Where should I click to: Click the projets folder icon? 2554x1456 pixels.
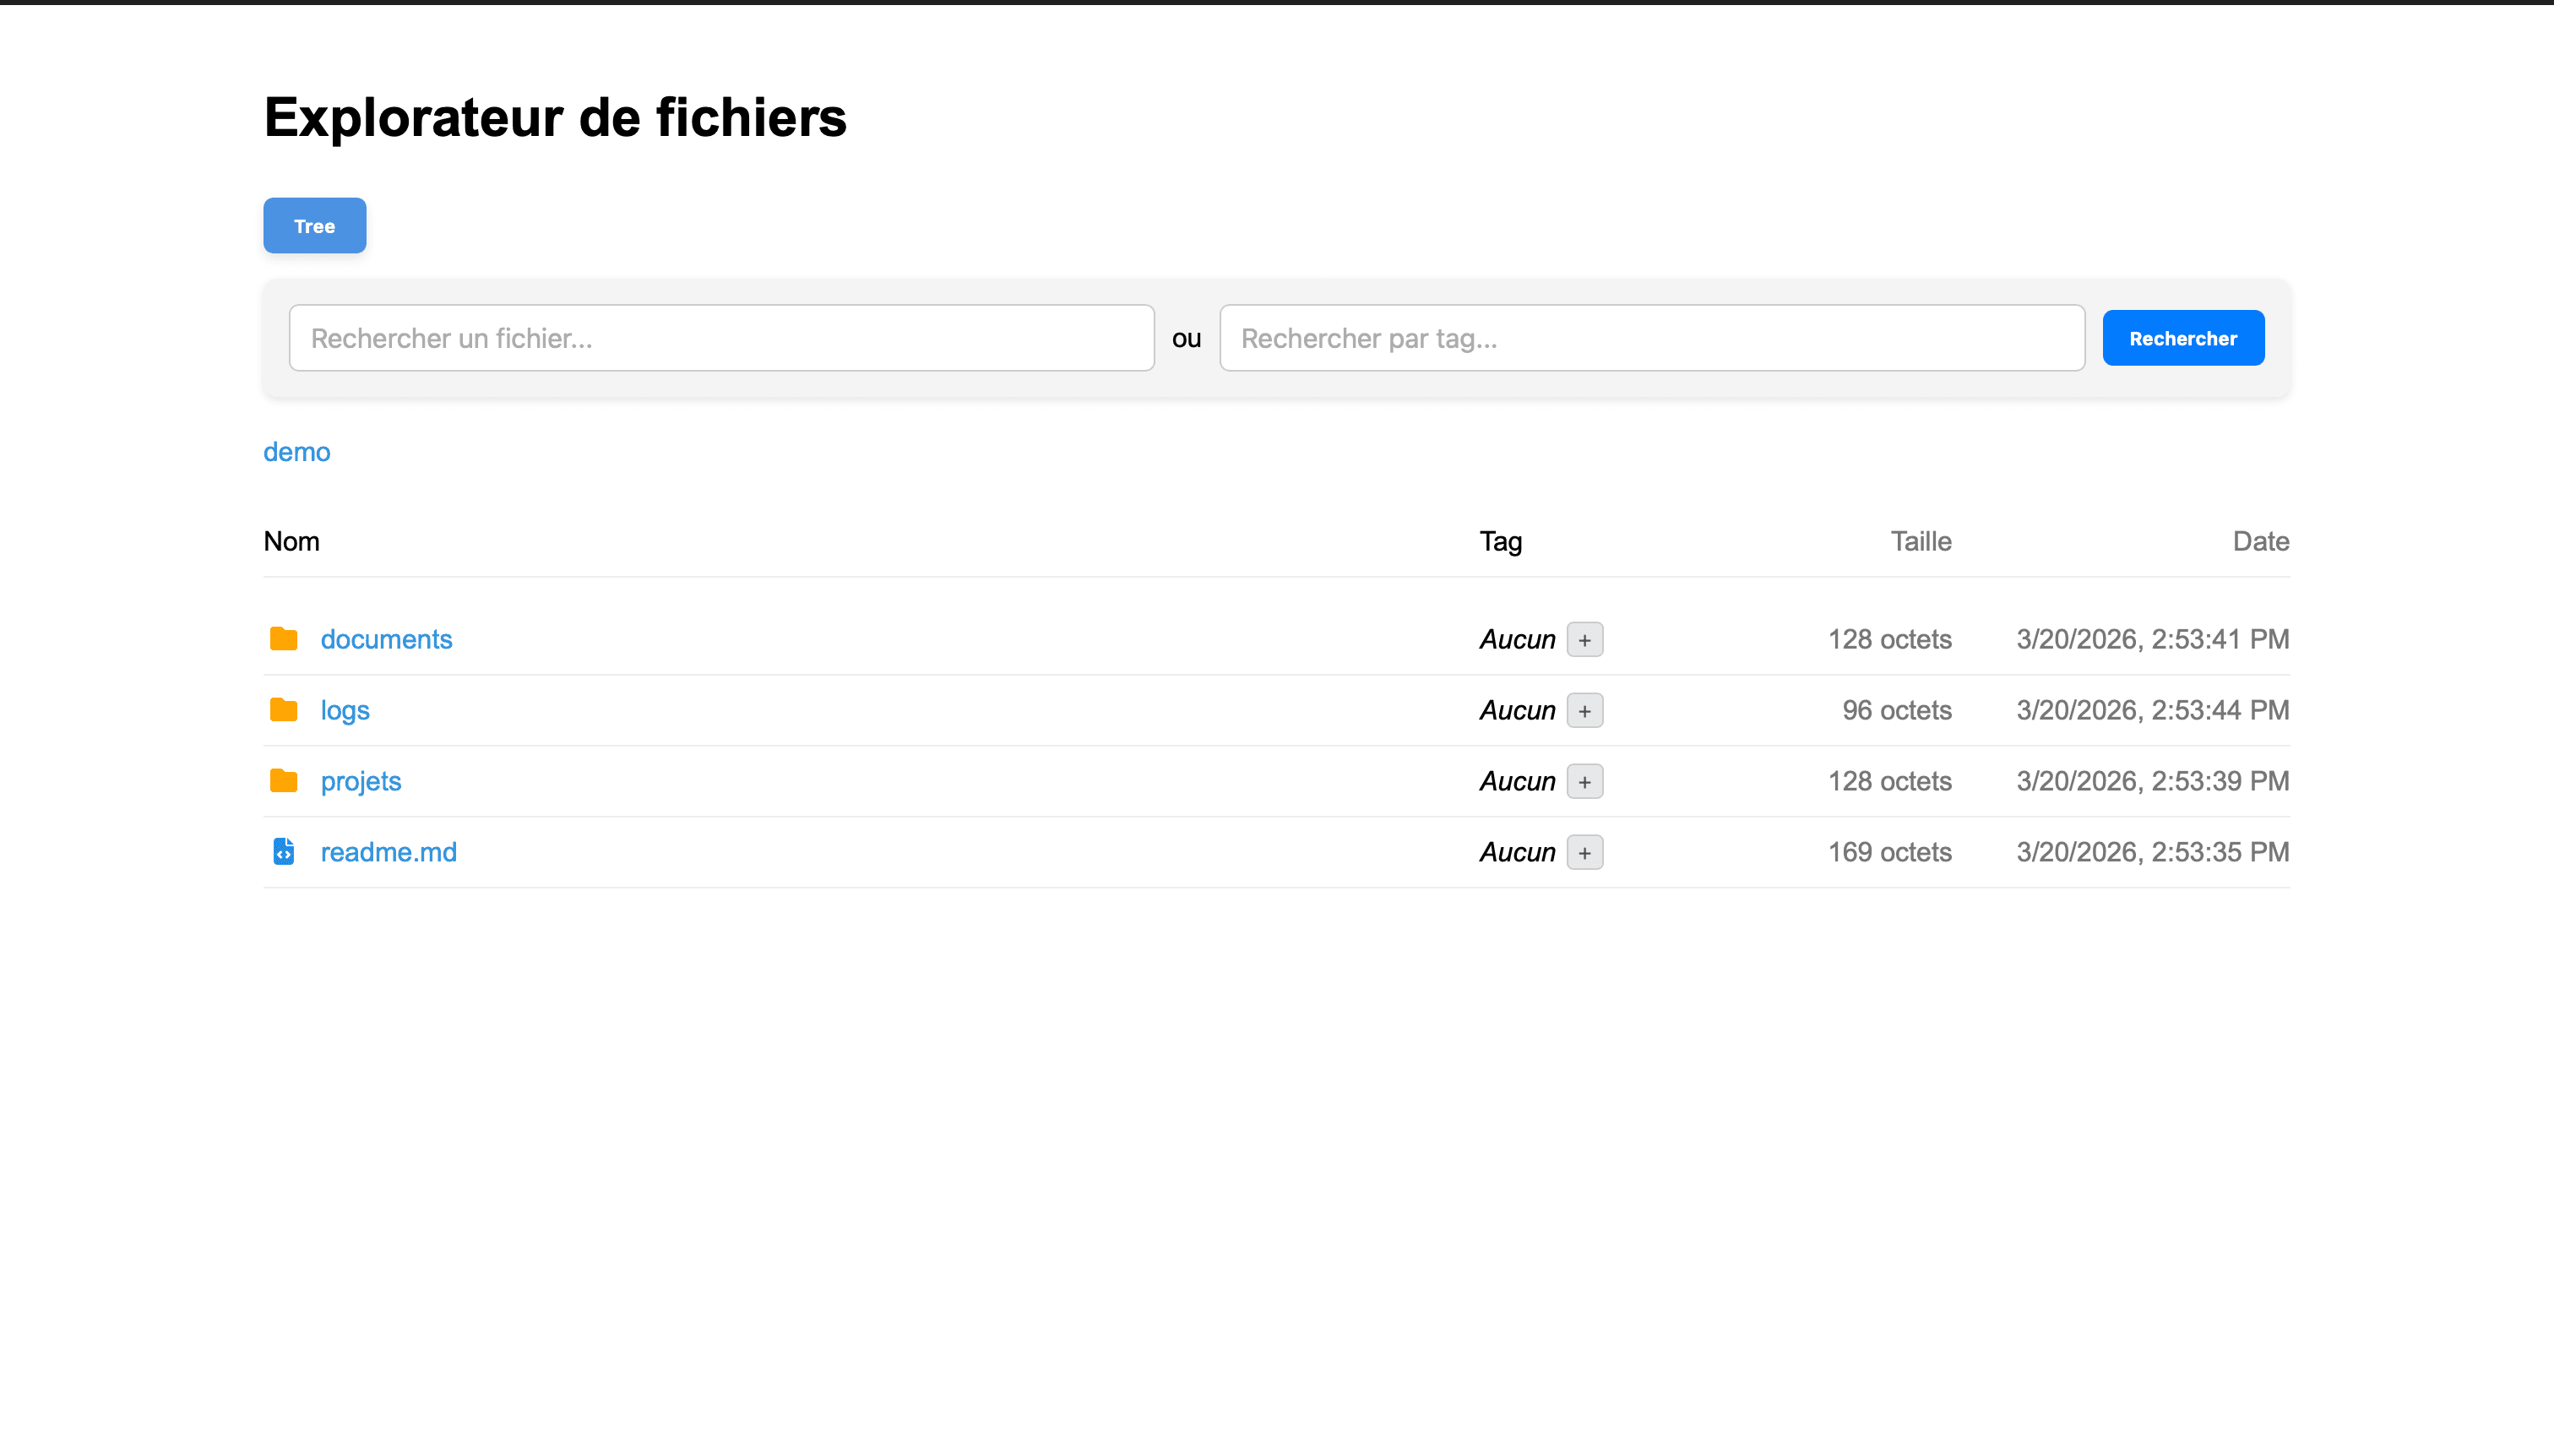284,781
